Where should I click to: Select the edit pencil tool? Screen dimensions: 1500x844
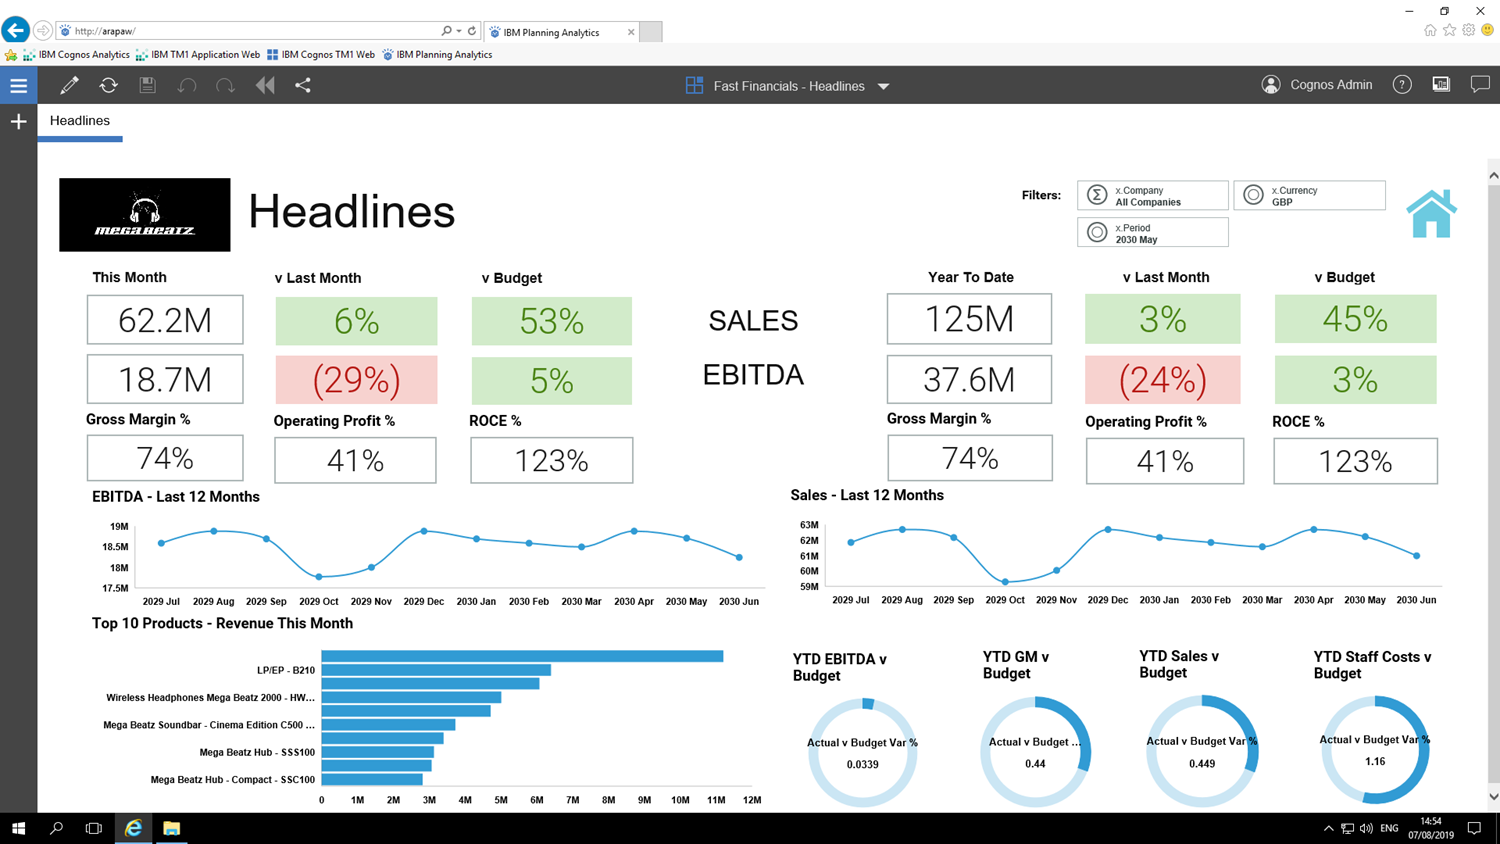(68, 85)
